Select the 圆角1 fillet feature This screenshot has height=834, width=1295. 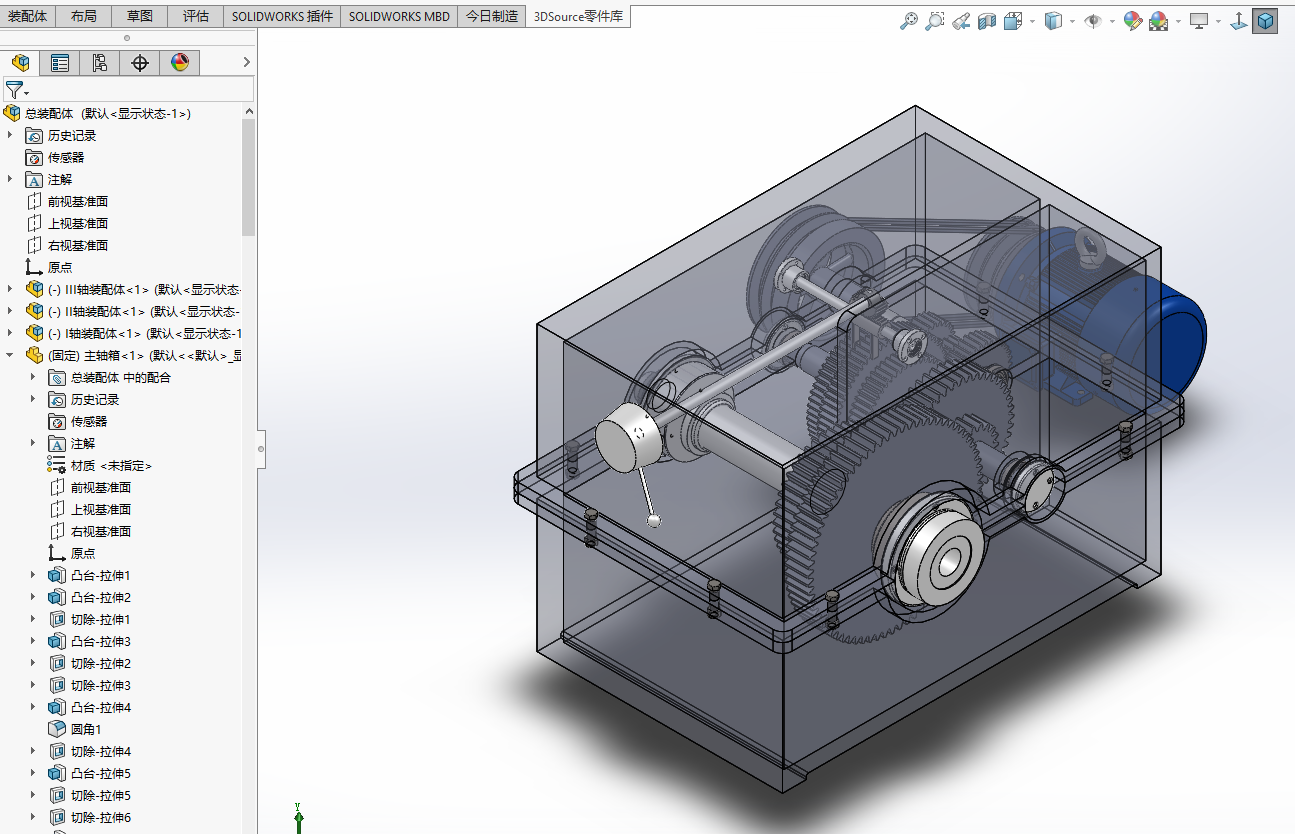coord(85,729)
